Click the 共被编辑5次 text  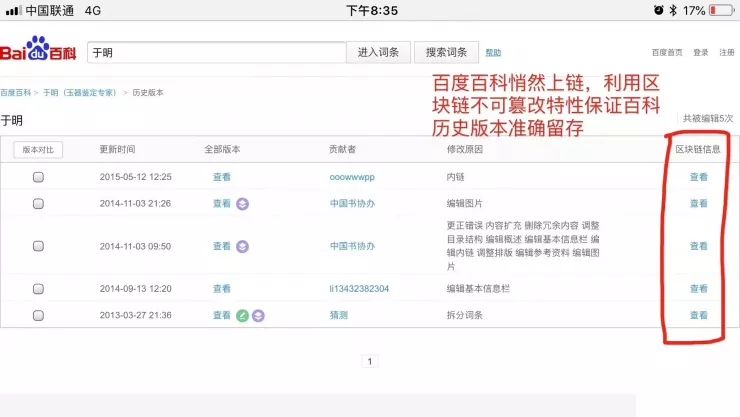coord(708,118)
